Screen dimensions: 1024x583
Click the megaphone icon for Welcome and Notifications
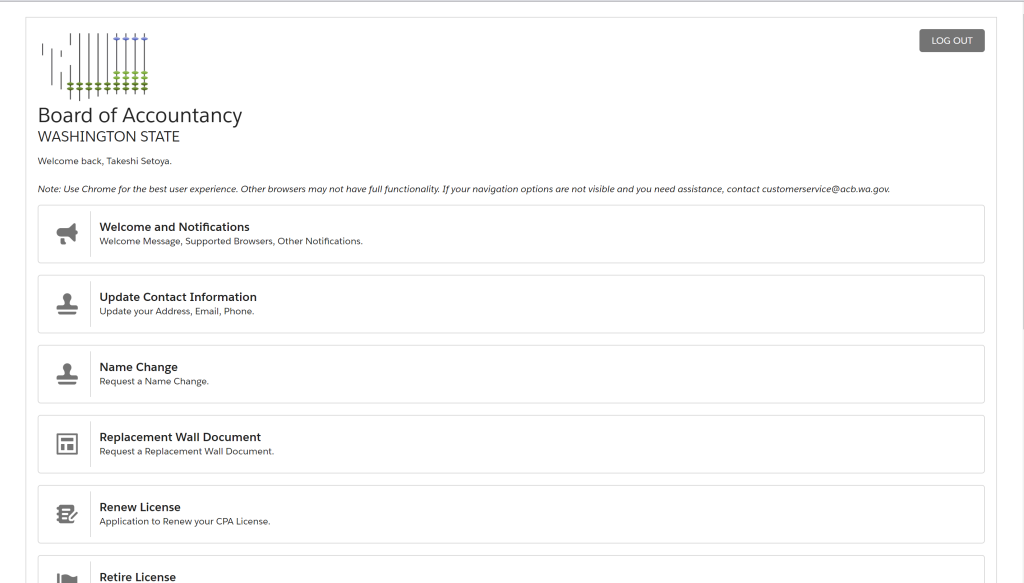click(x=67, y=234)
